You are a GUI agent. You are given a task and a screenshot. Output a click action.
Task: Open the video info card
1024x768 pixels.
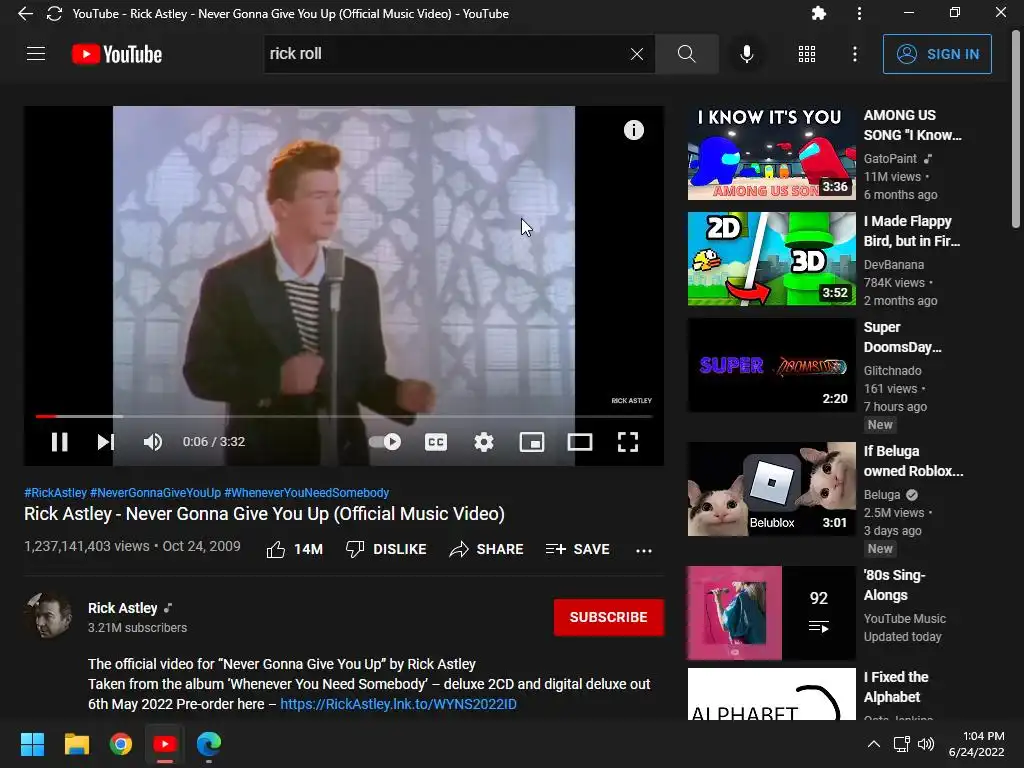coord(633,130)
